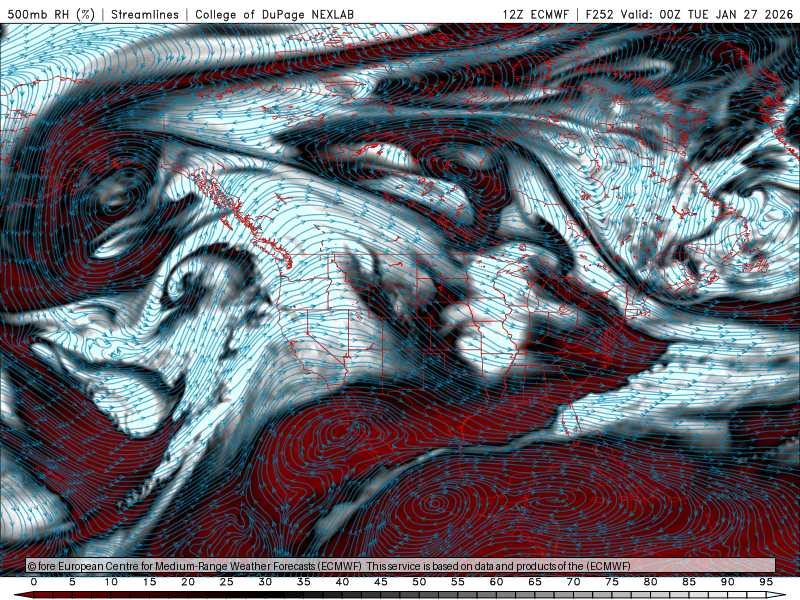Click the ECMWF copyright notice banner
The width and height of the screenshot is (800, 600).
tap(401, 566)
